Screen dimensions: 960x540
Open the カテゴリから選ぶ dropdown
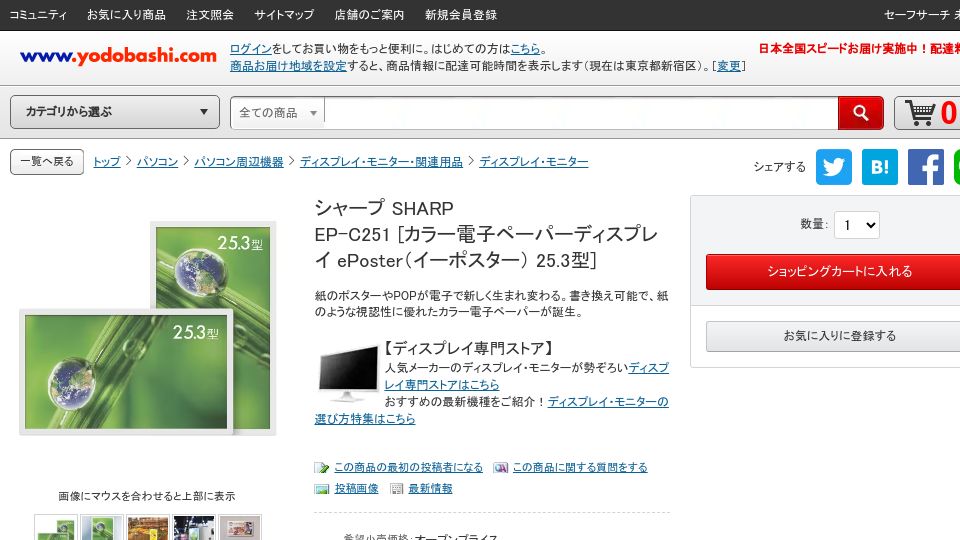[x=115, y=112]
